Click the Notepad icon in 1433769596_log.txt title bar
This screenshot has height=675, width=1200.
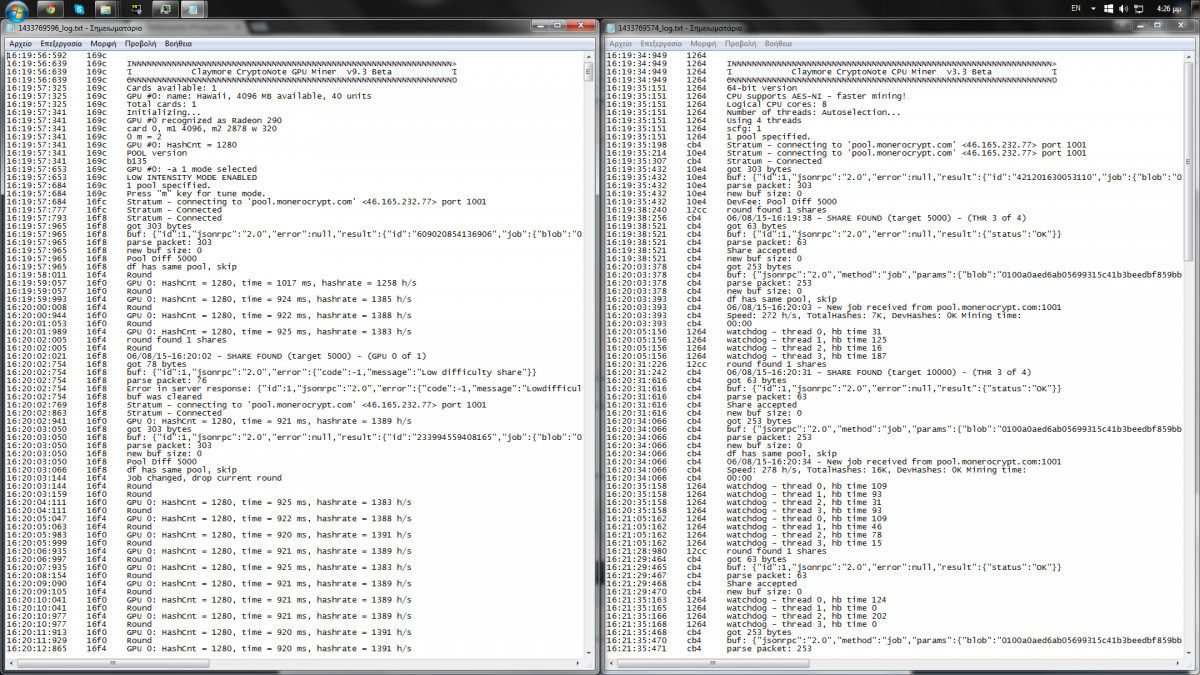click(x=11, y=30)
